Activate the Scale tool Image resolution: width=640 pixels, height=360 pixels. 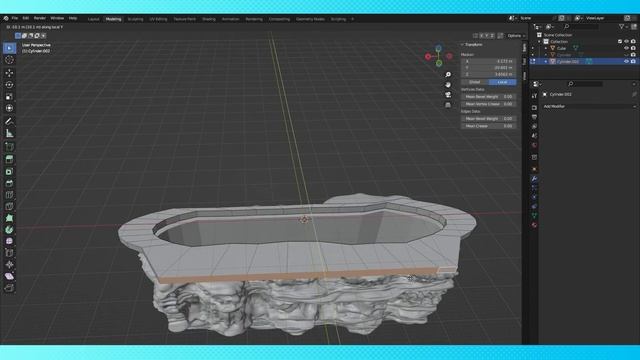point(9,97)
